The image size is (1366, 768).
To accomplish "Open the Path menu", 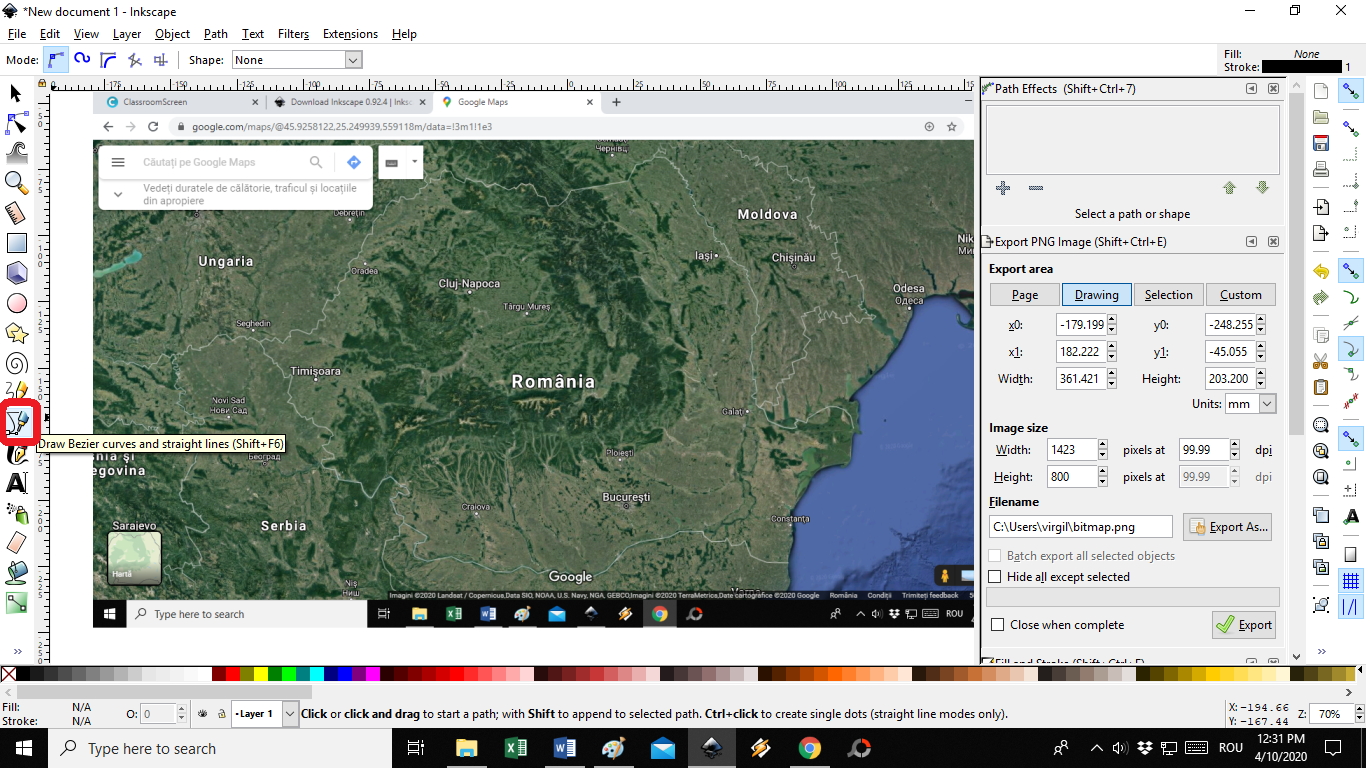I will (x=216, y=34).
